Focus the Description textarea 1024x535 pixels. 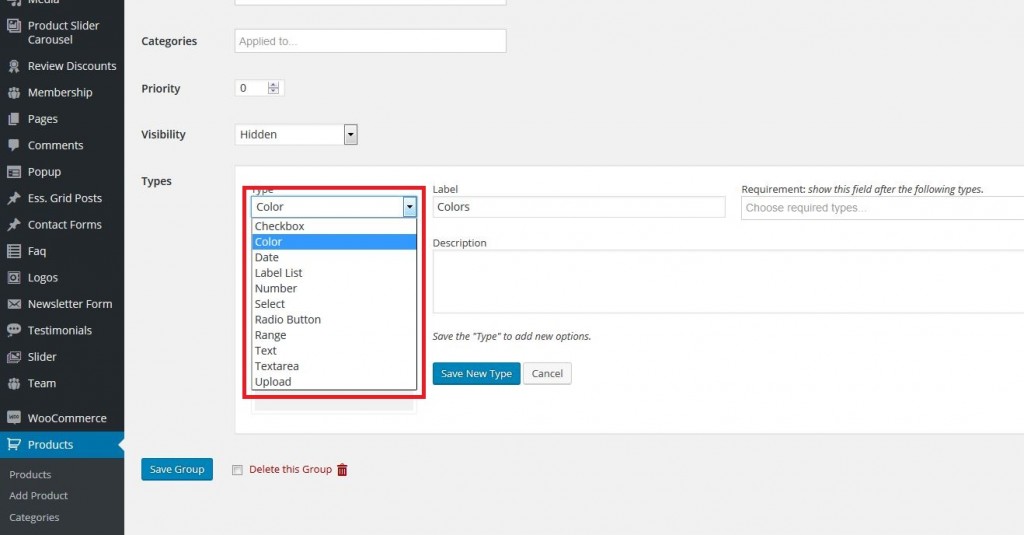click(728, 282)
